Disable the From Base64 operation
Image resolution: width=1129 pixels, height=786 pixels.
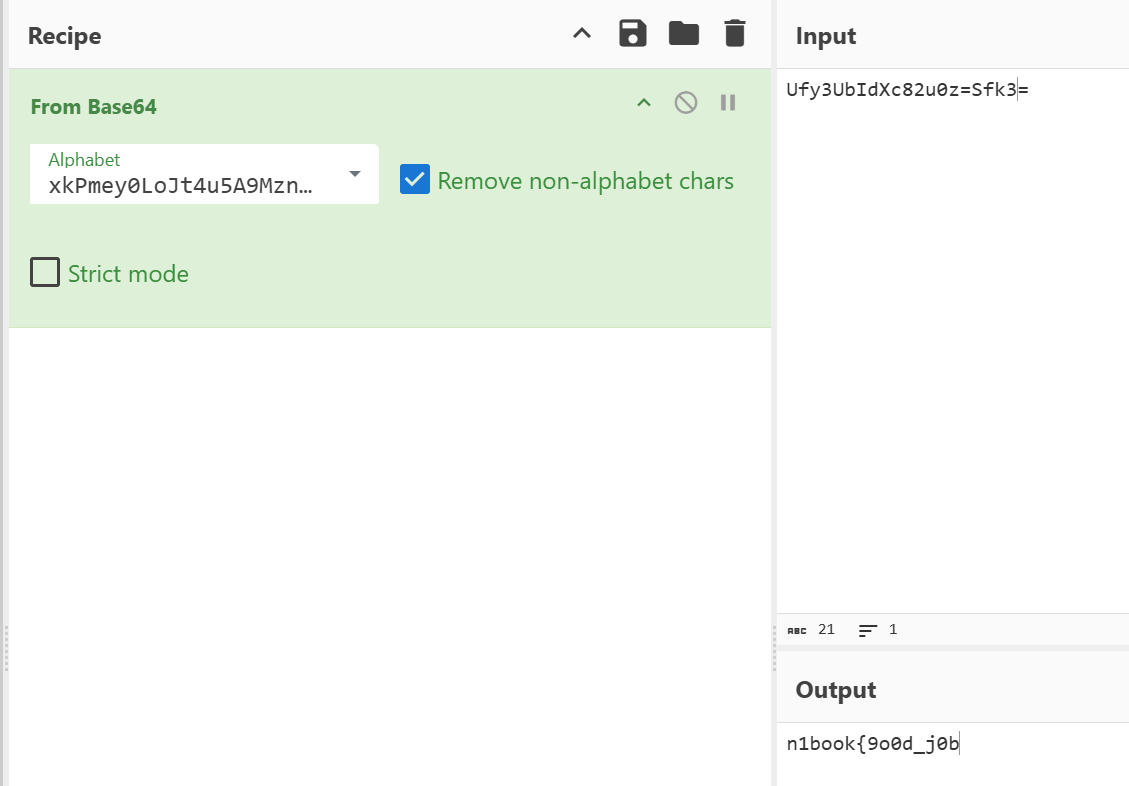tap(685, 103)
